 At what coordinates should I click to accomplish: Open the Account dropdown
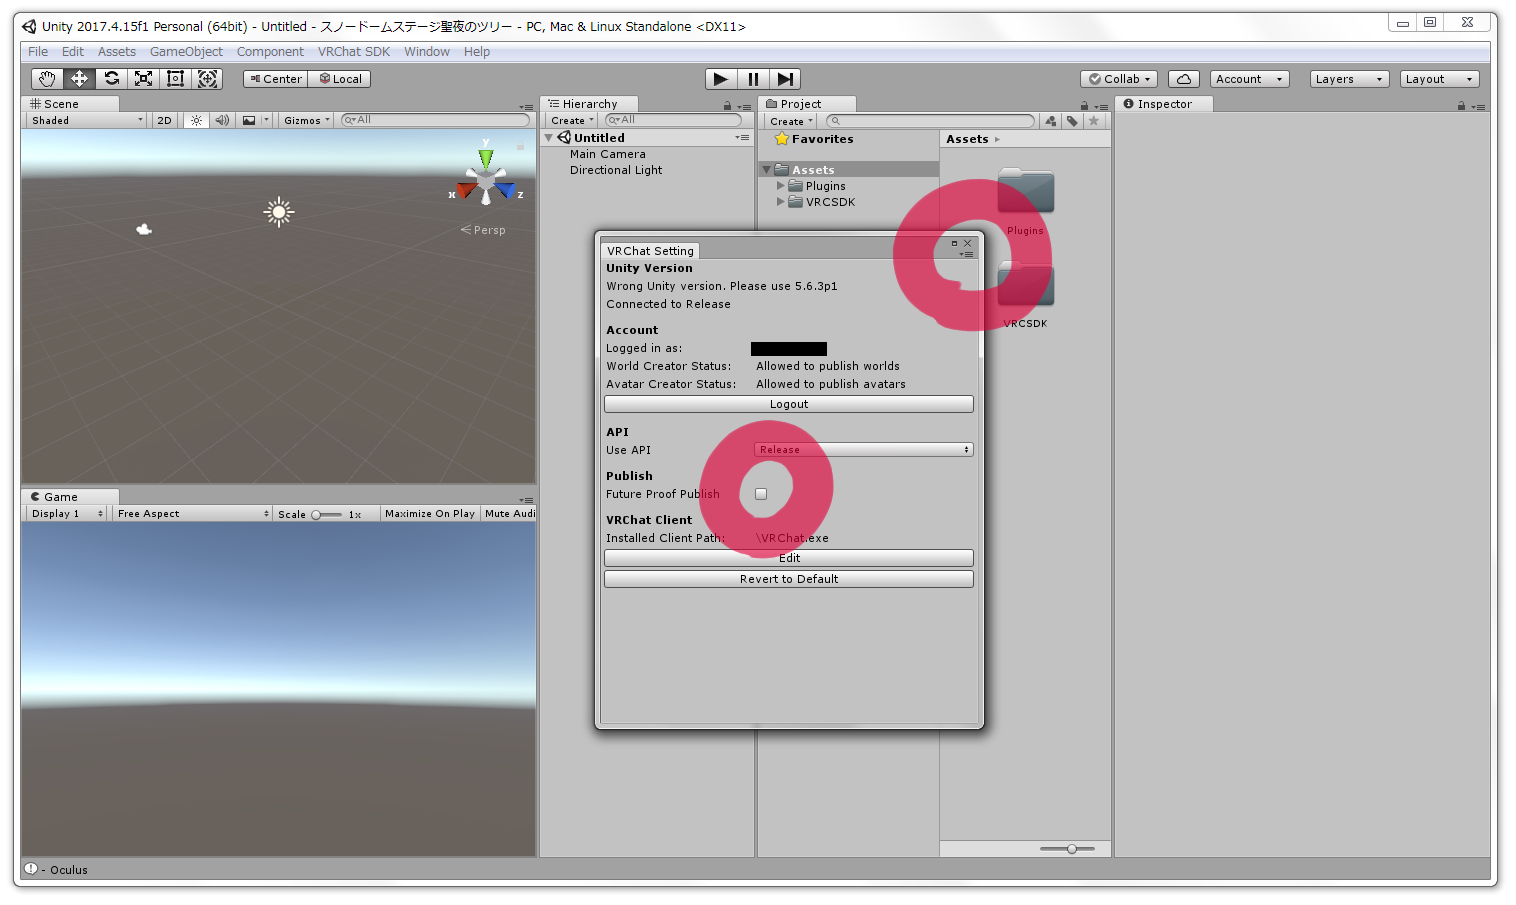click(1249, 79)
